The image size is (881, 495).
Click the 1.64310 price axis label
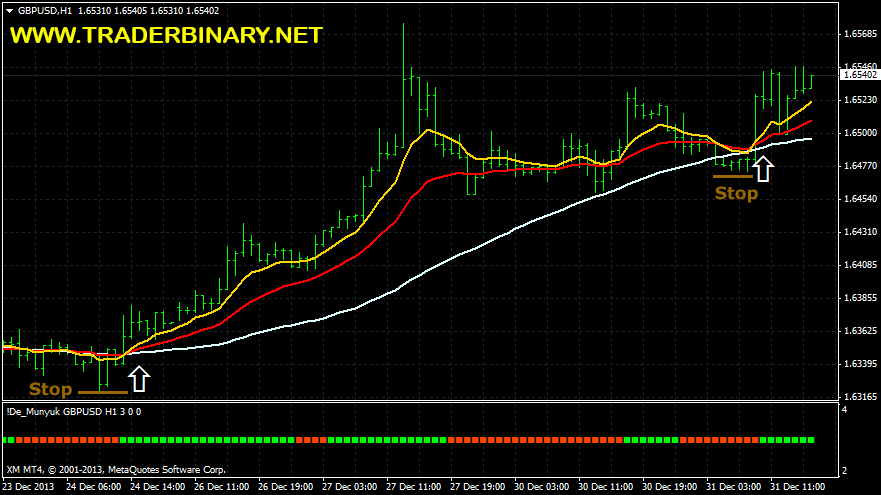[860, 231]
